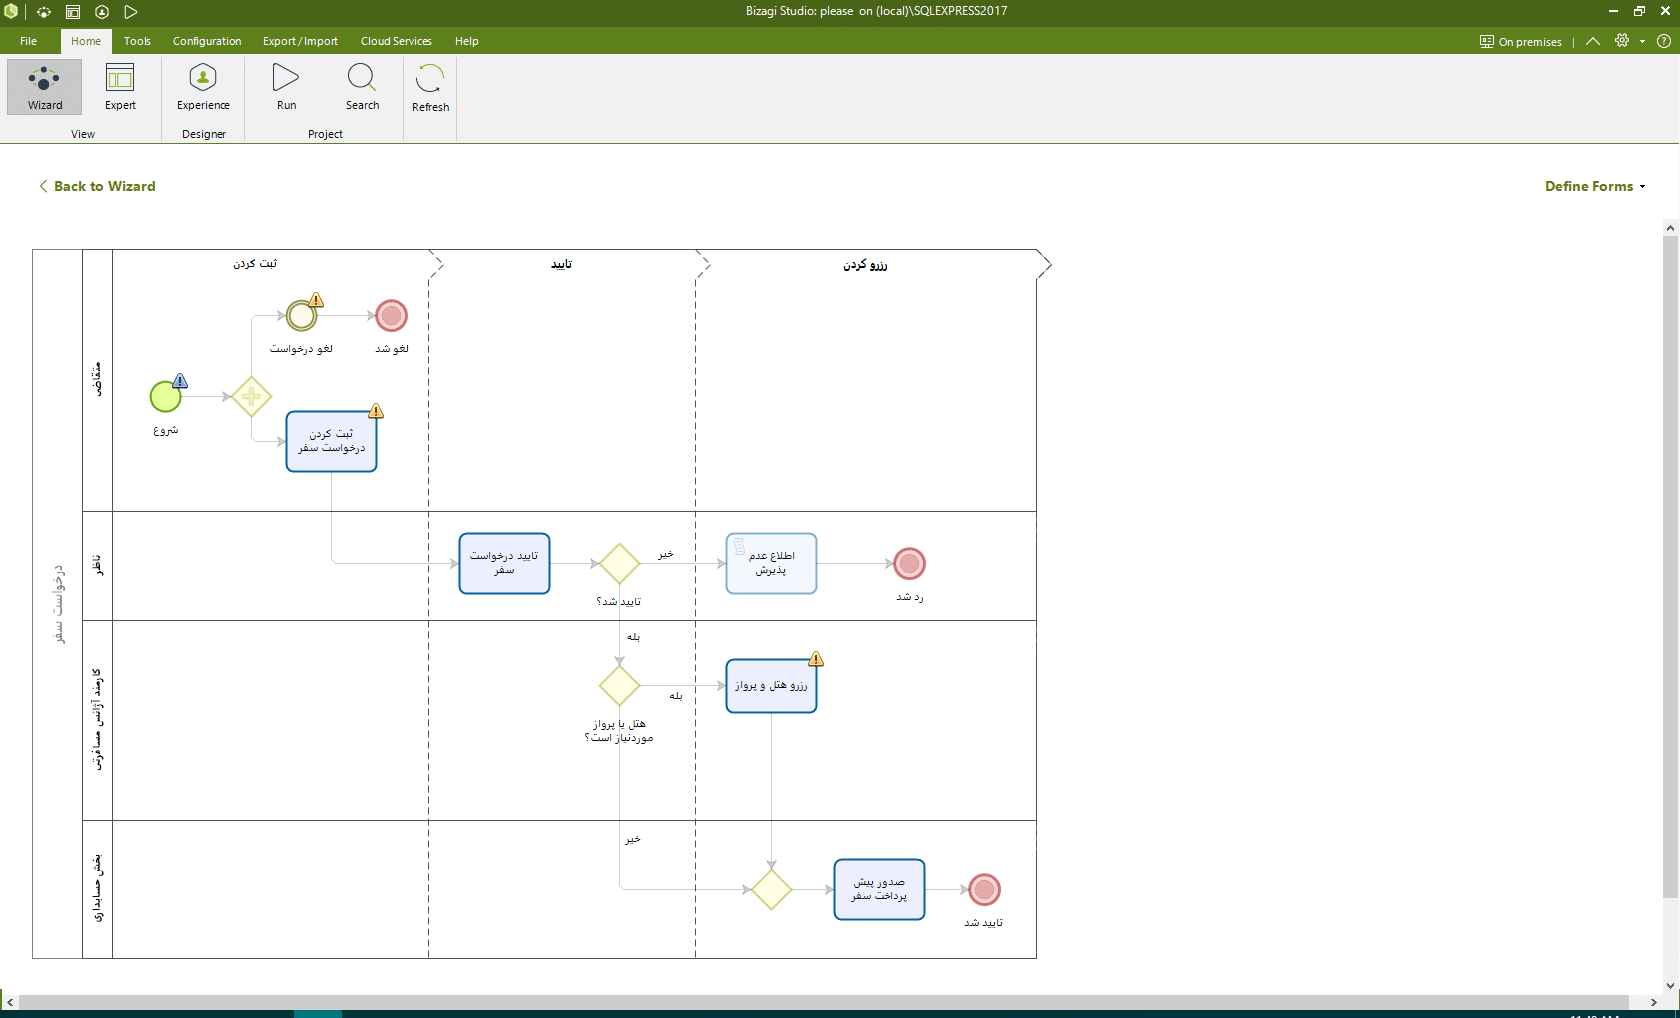Open dropdown arrow next to settings gear
1680x1018 pixels.
point(1642,41)
